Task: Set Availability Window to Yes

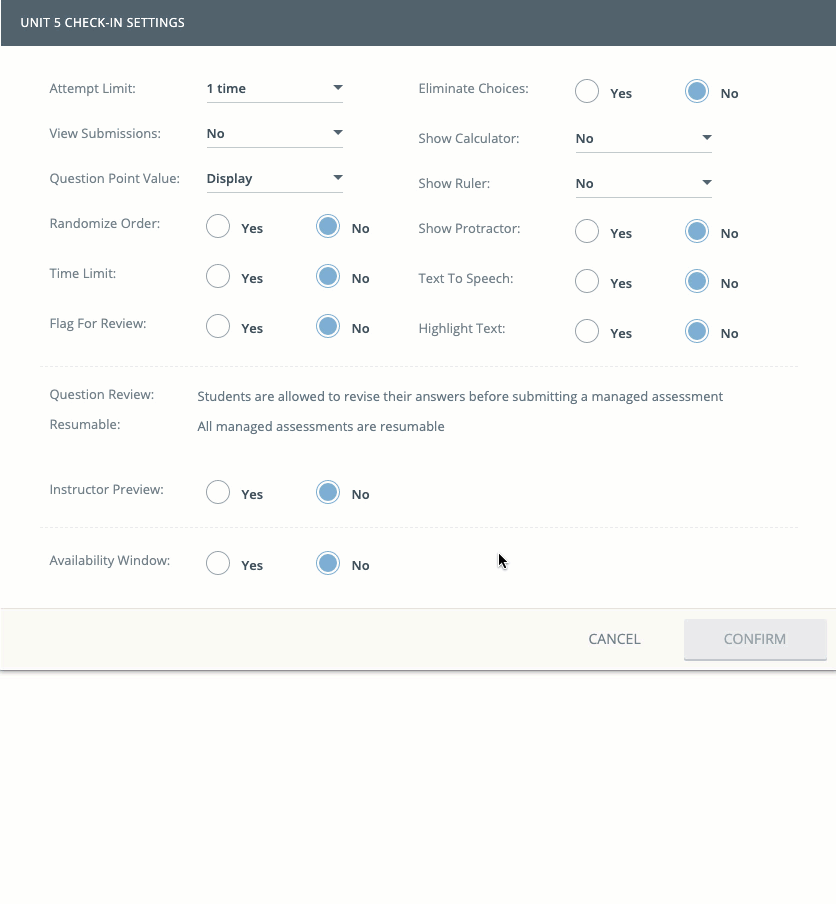Action: coord(218,564)
